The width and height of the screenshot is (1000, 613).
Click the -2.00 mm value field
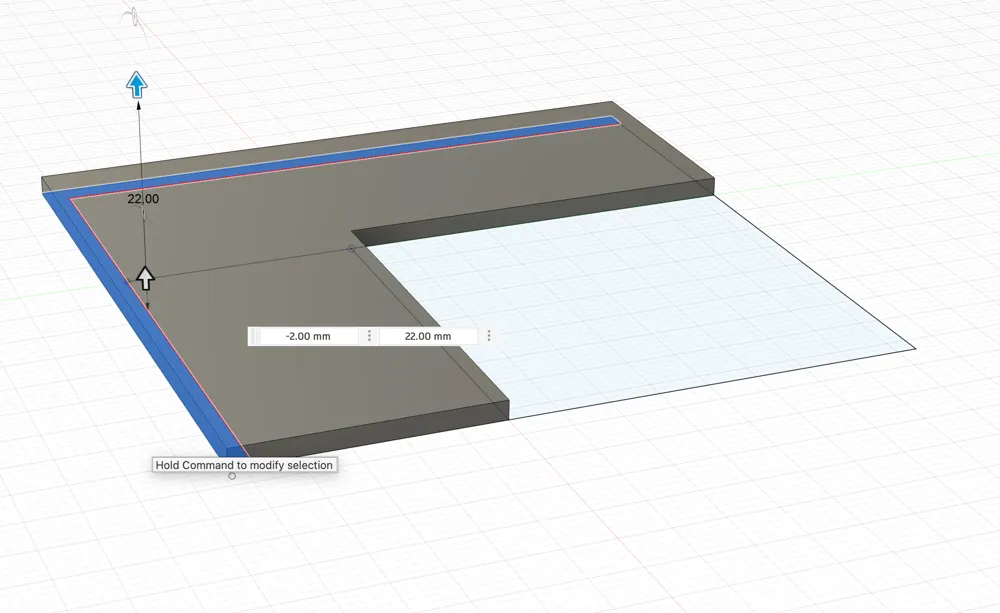pos(307,336)
